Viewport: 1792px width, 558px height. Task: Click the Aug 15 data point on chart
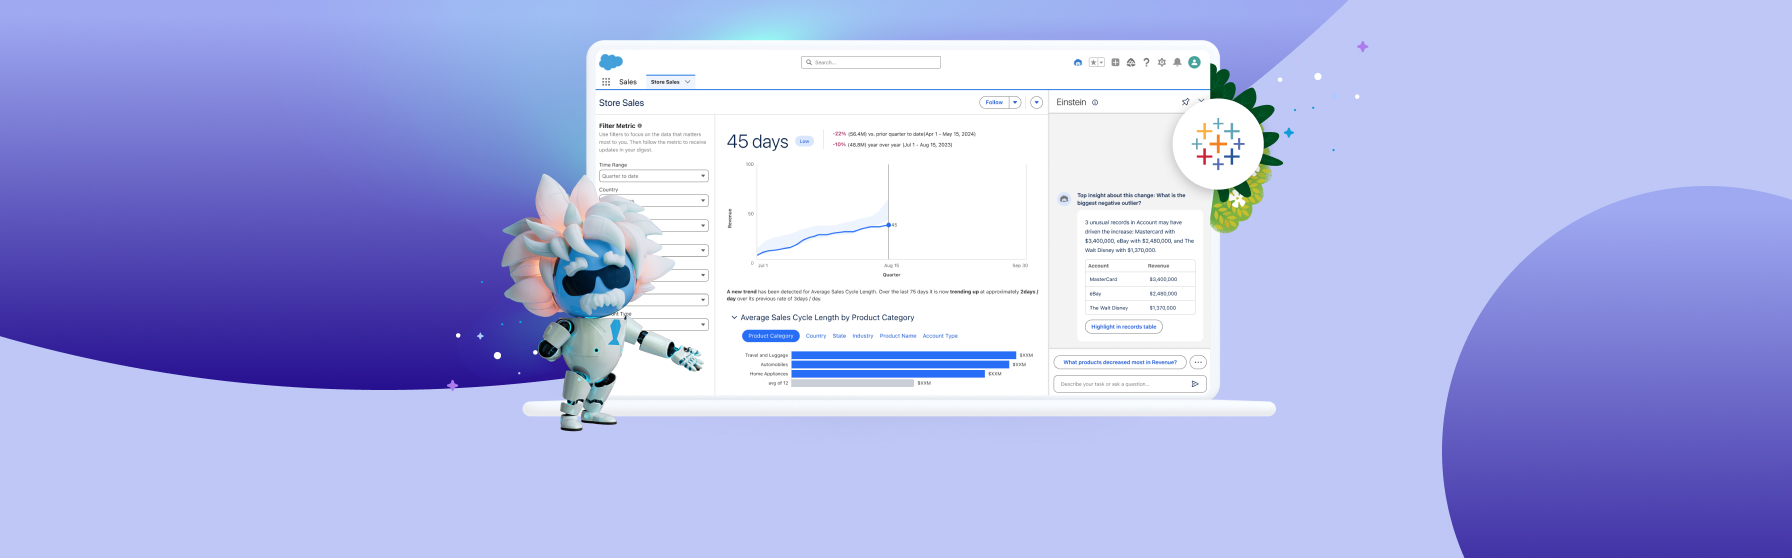point(889,225)
